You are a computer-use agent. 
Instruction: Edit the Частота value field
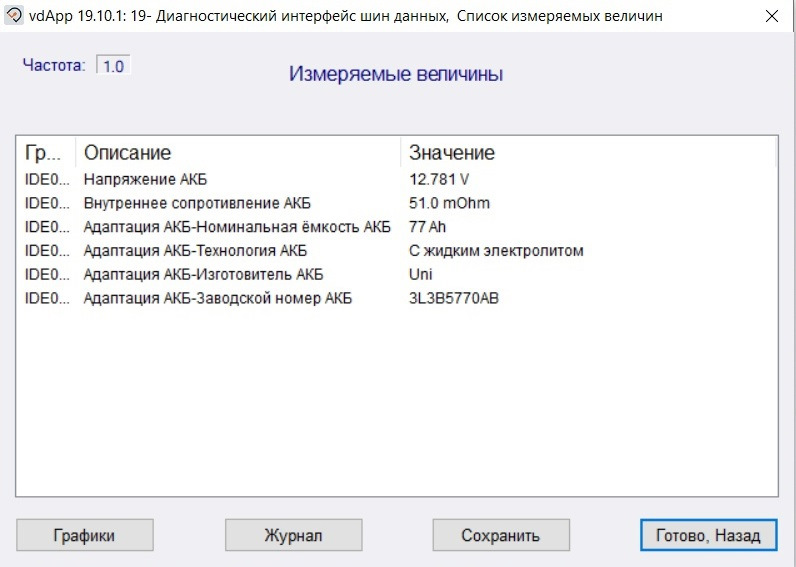point(113,65)
